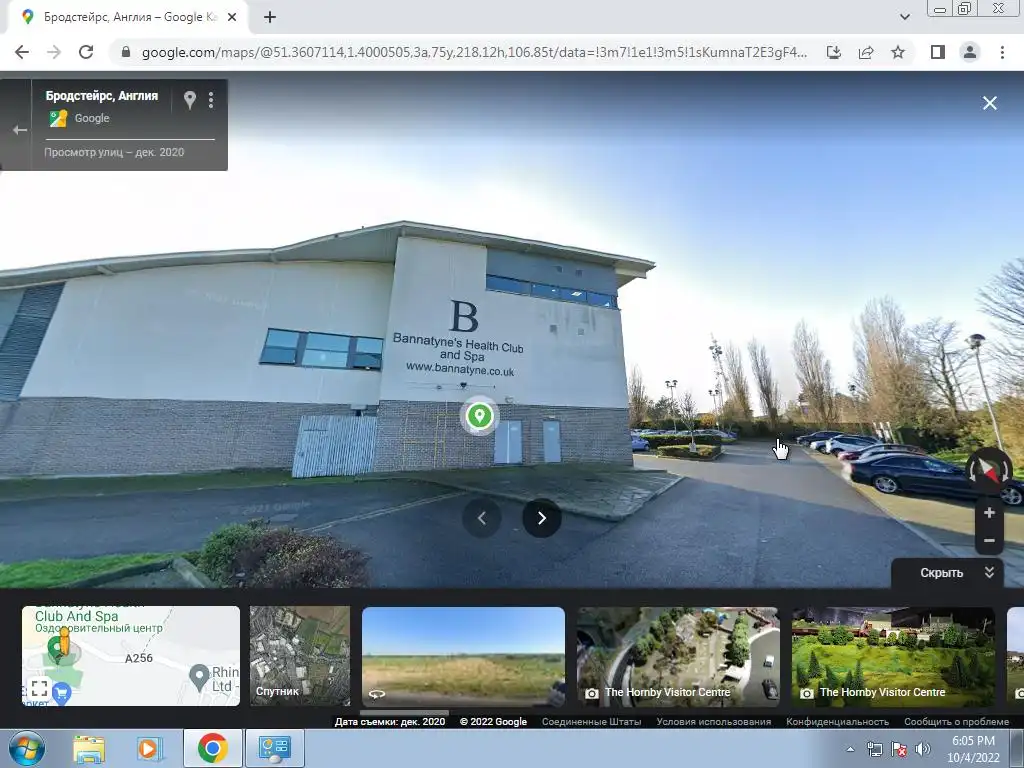This screenshot has height=768, width=1024.
Task: Click the Google attribution link
Action: click(91, 118)
